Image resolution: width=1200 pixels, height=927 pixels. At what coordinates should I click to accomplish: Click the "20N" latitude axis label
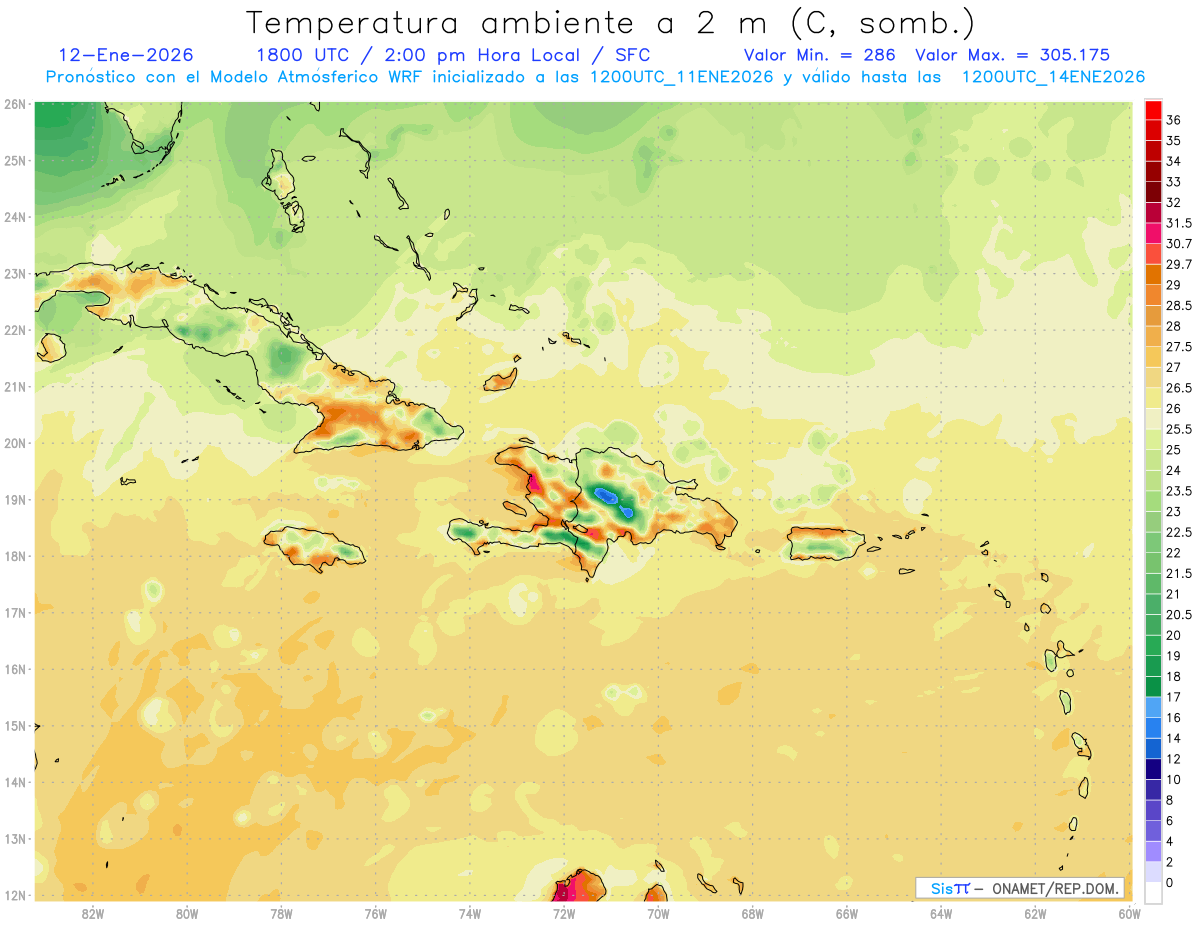click(14, 443)
